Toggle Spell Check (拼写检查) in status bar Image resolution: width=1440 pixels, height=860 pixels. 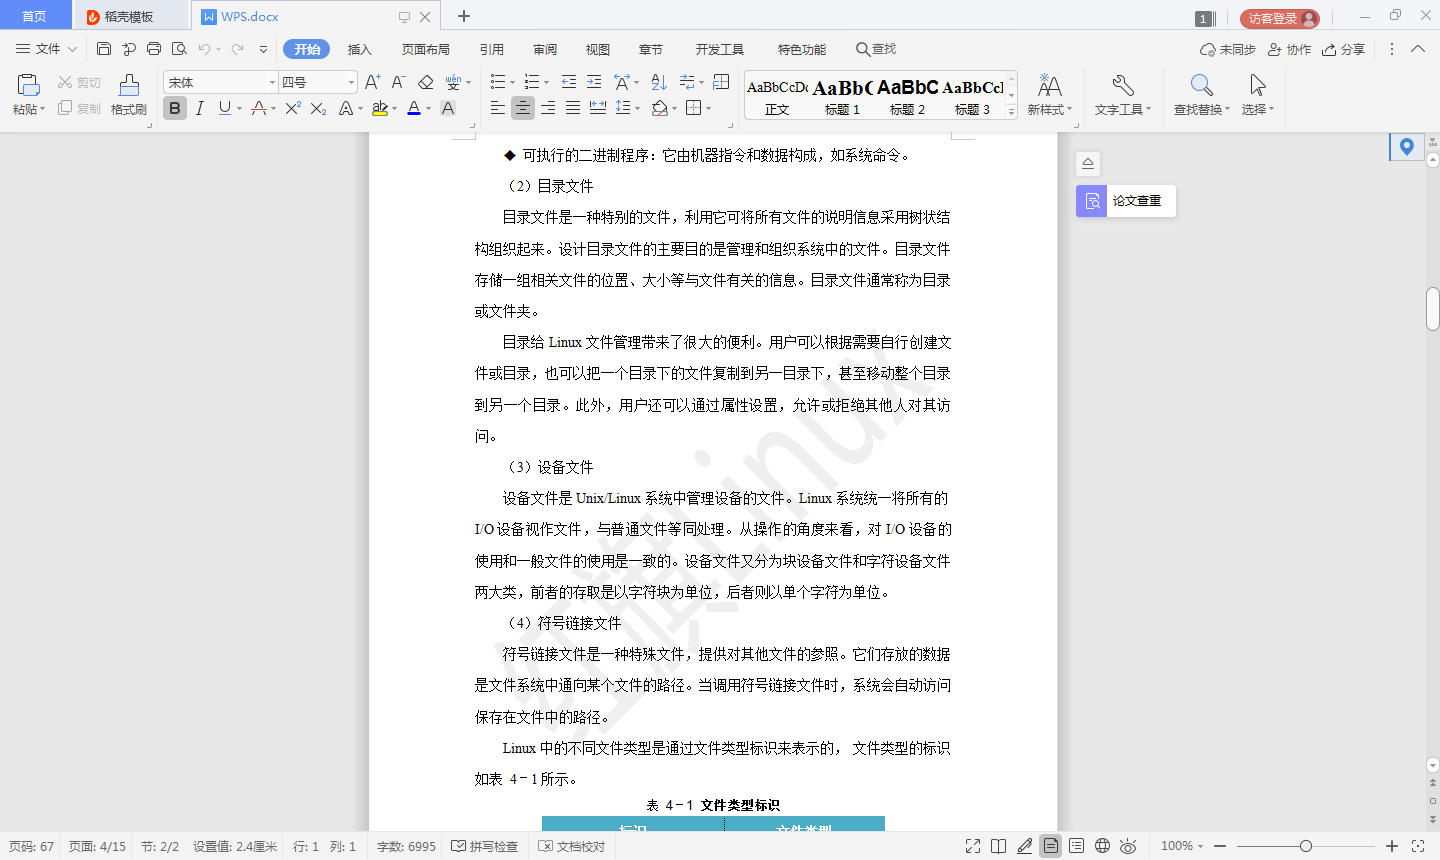485,846
